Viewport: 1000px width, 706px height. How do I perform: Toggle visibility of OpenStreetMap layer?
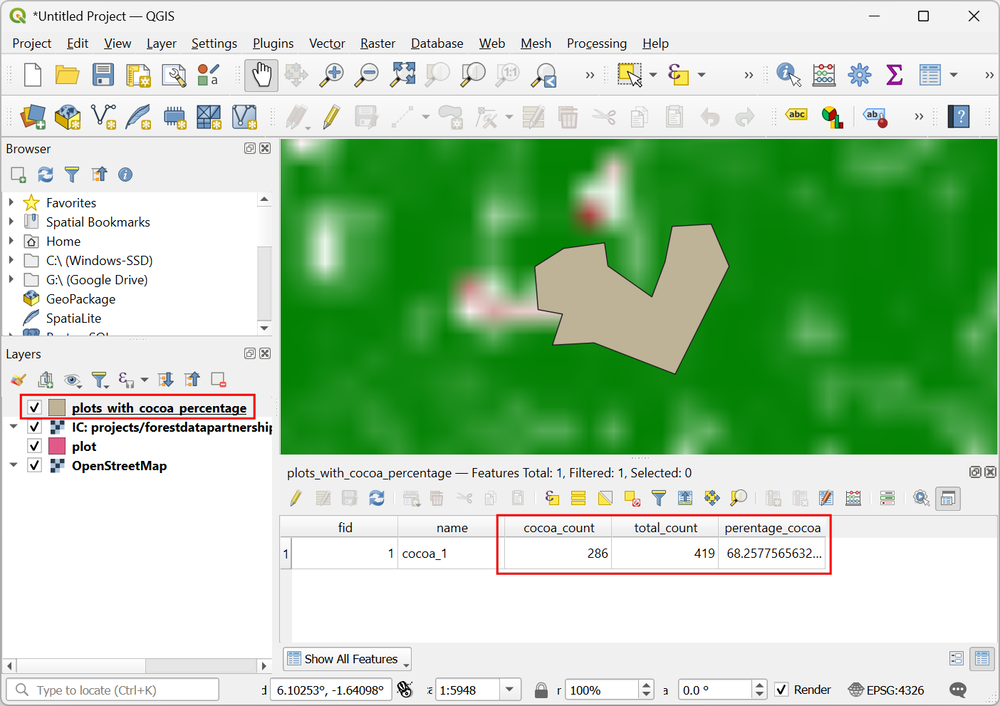34,465
